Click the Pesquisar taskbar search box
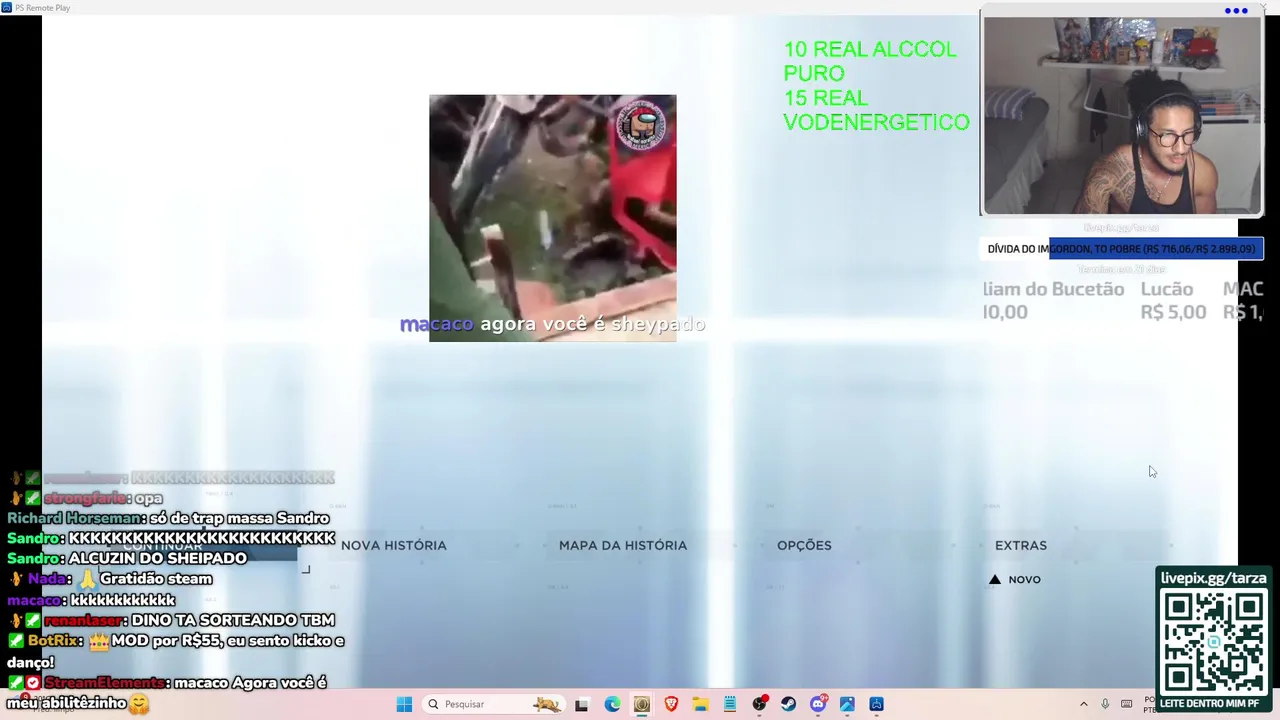Image resolution: width=1280 pixels, height=720 pixels. coord(493,704)
